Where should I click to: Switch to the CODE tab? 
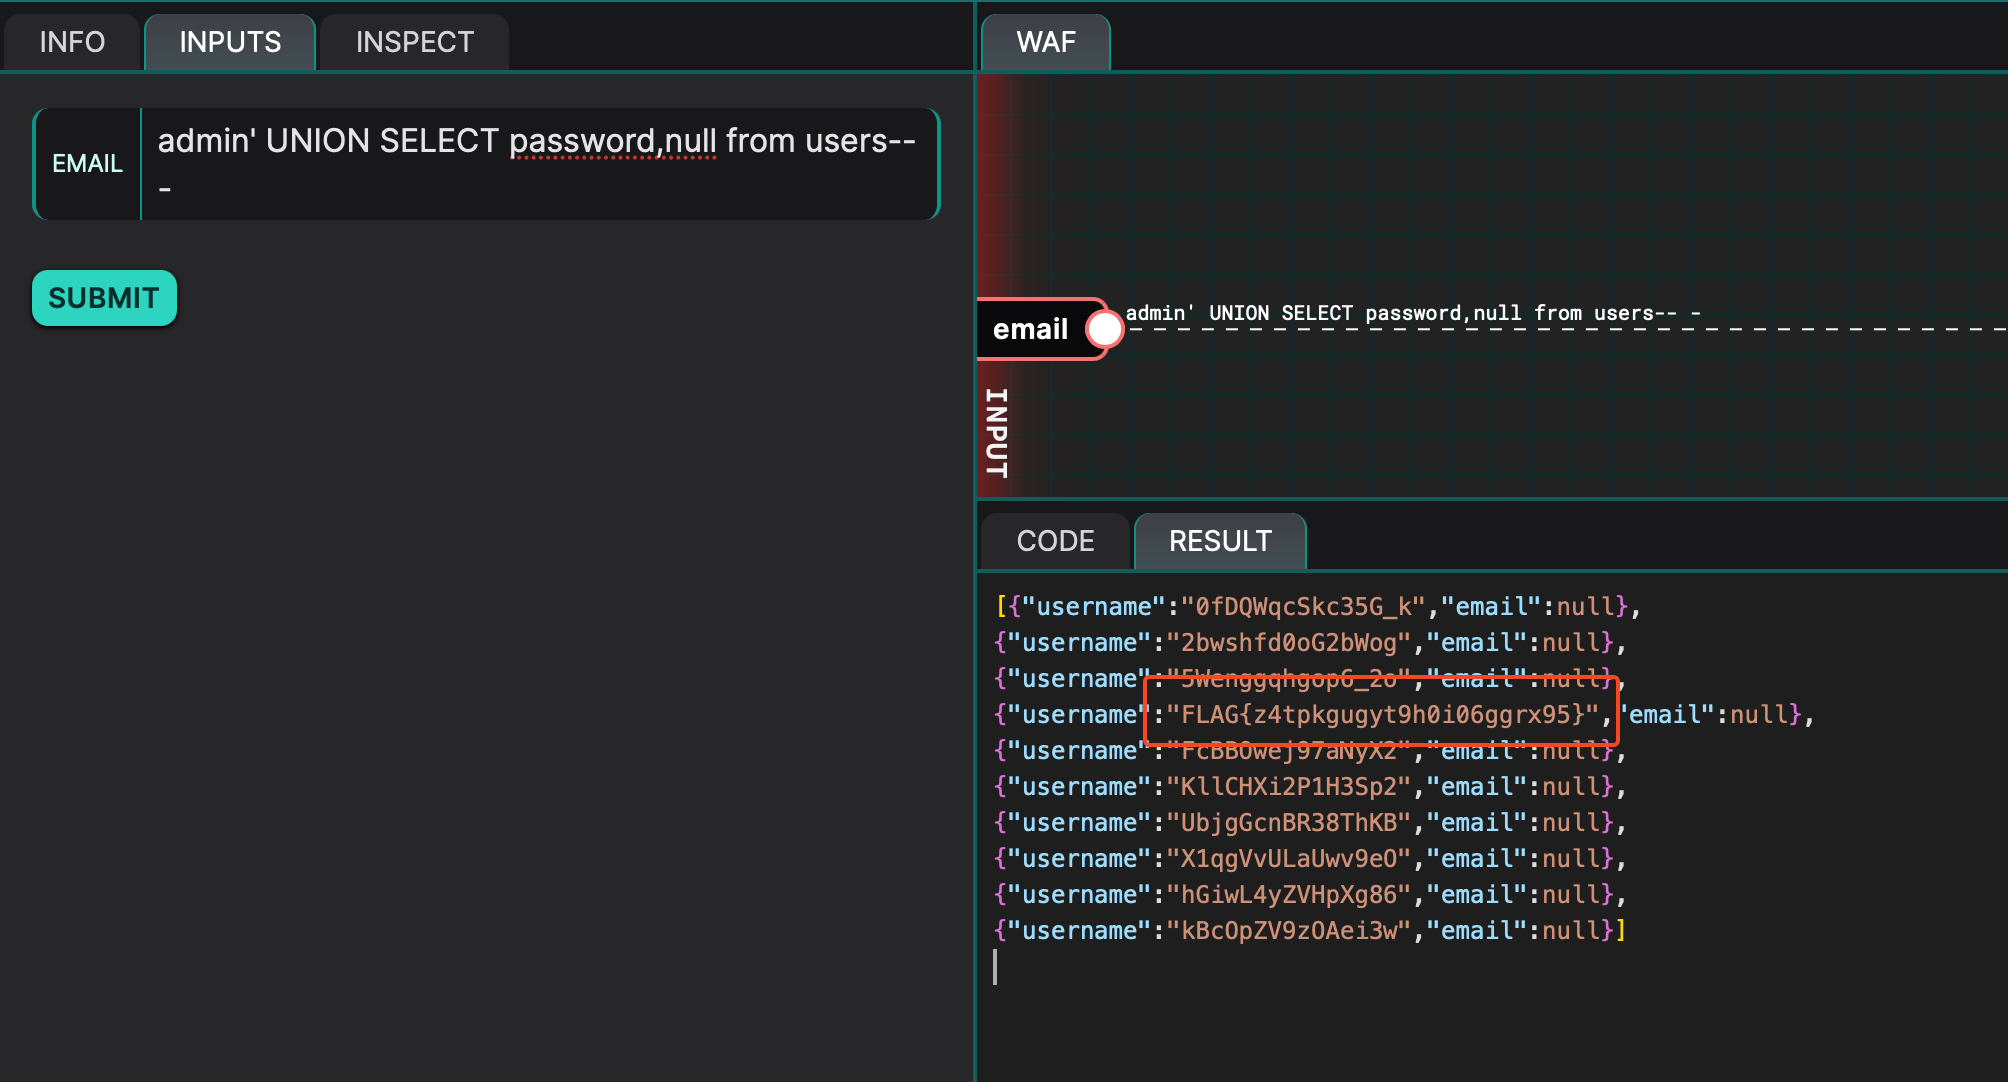1055,541
